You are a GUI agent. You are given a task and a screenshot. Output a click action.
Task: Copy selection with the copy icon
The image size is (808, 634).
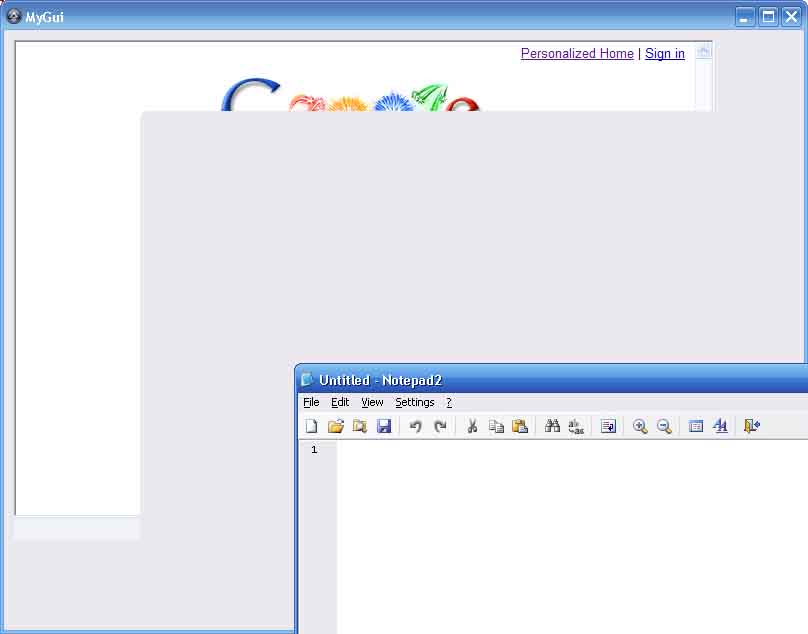click(x=496, y=426)
